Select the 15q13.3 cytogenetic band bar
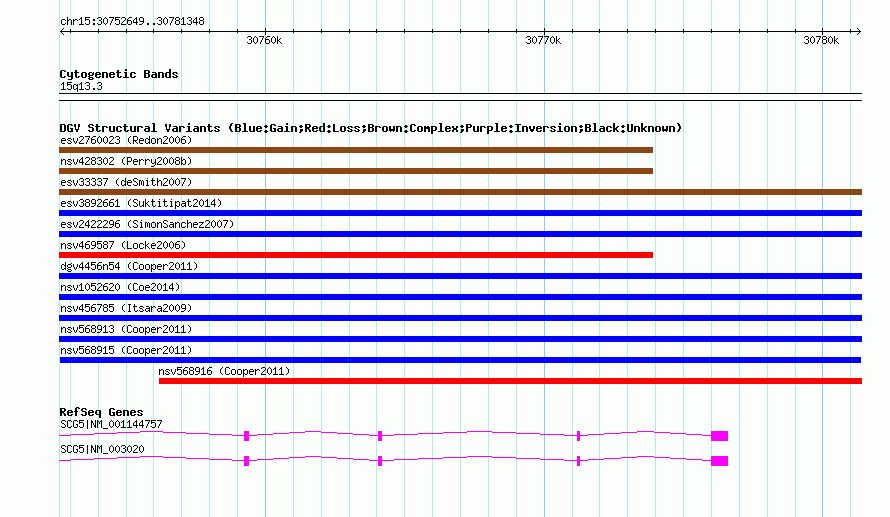This screenshot has width=890, height=517. tap(460, 97)
